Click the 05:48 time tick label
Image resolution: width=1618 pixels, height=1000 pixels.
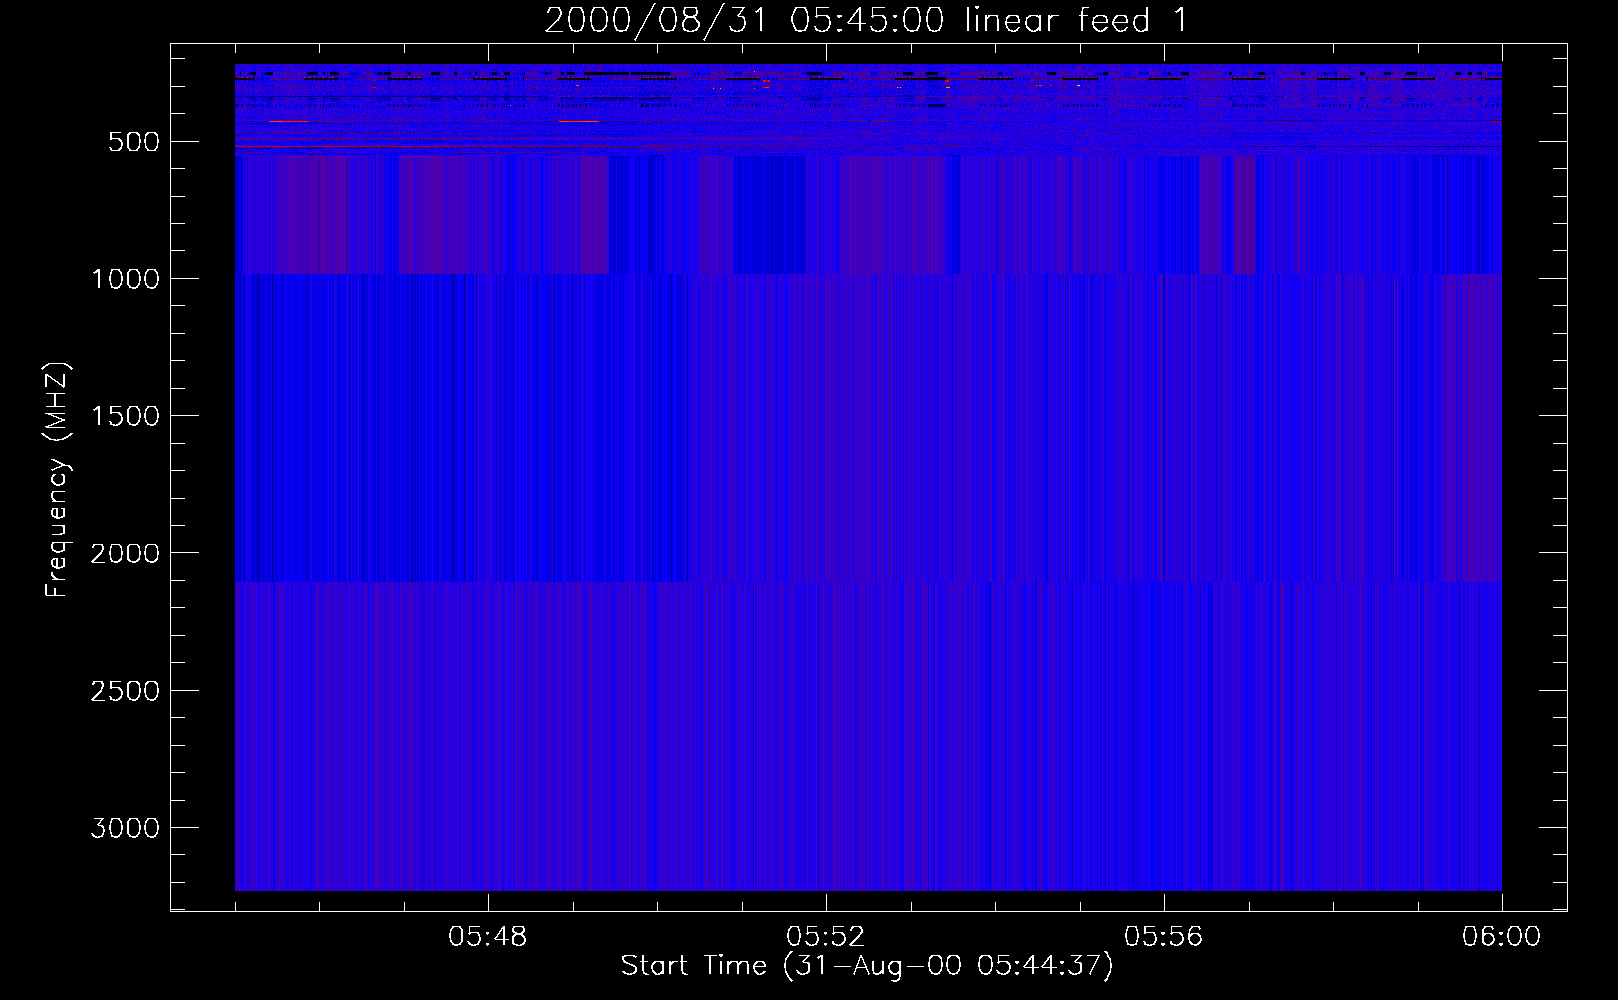488,937
